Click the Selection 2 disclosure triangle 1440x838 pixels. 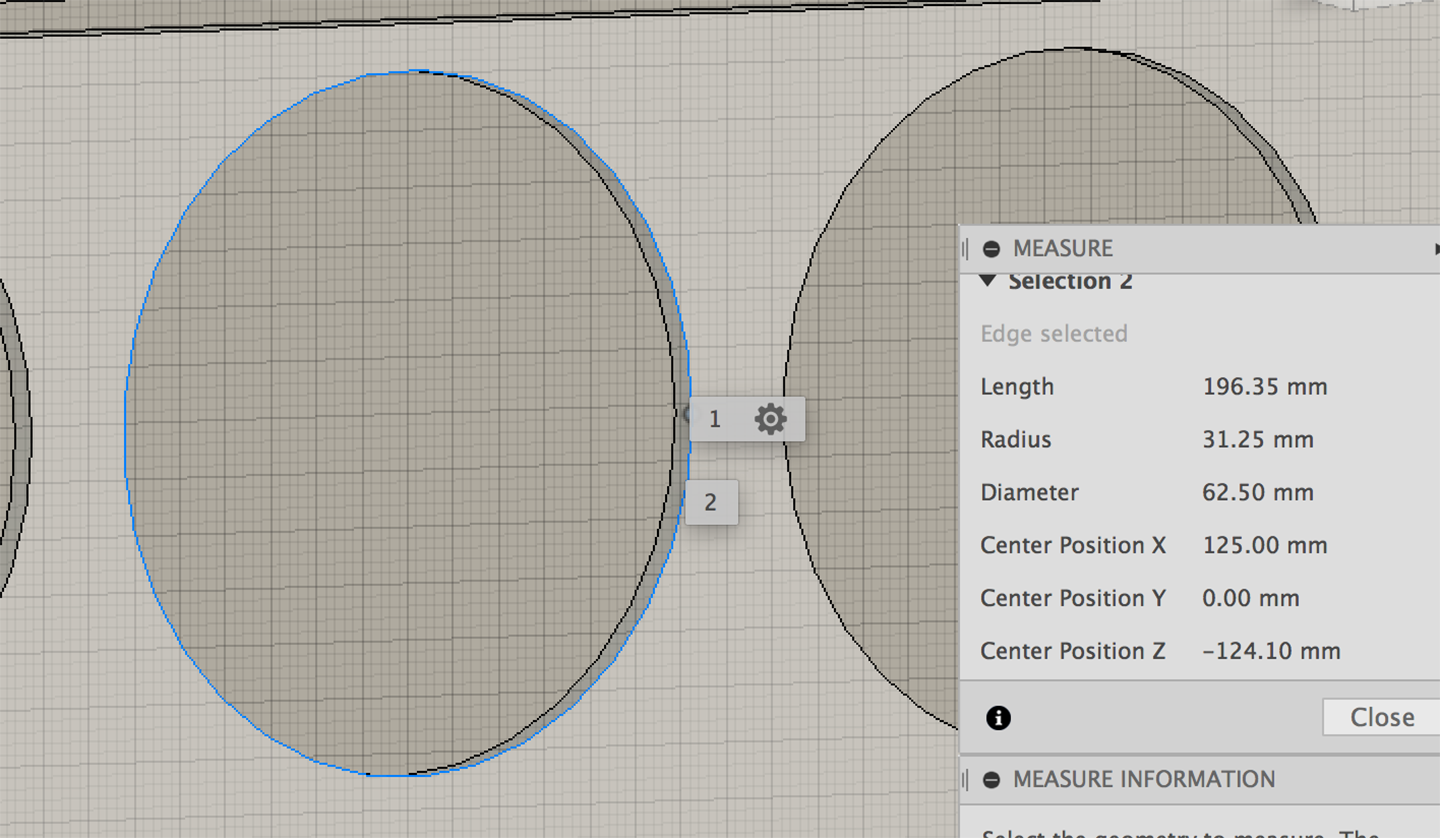tap(988, 281)
